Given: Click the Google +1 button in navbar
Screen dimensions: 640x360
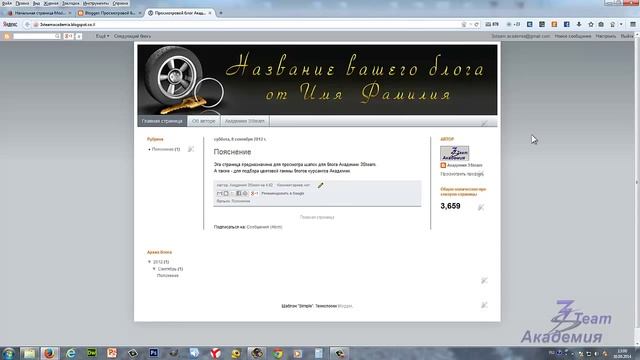Looking at the screenshot, I should pyautogui.click(x=69, y=36).
